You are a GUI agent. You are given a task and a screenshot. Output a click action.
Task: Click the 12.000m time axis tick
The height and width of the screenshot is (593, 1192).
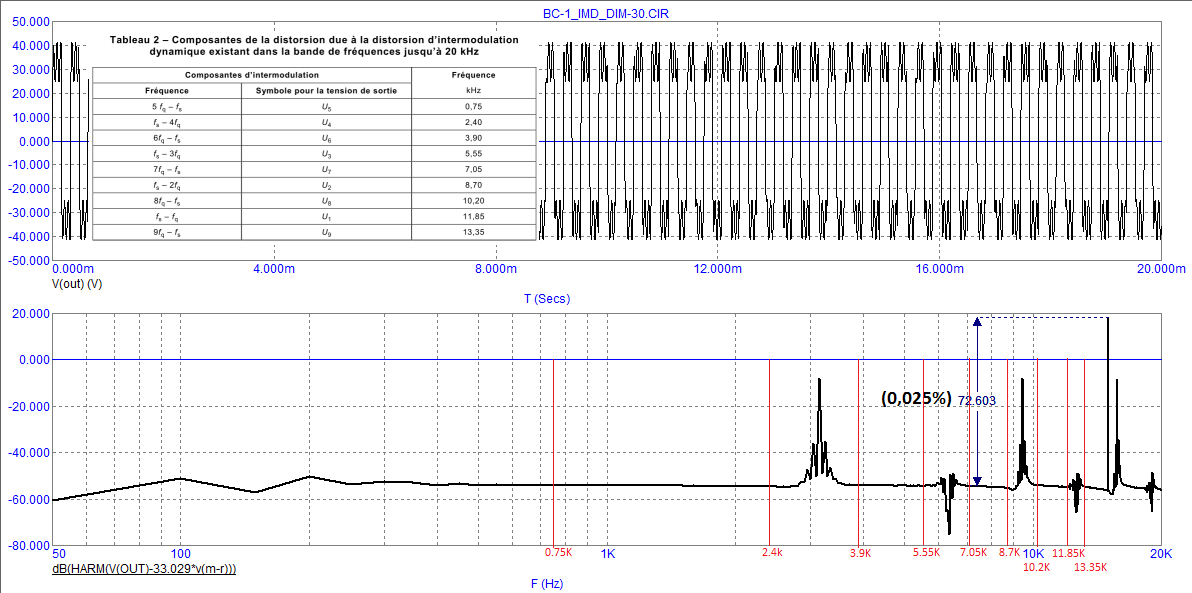point(718,269)
